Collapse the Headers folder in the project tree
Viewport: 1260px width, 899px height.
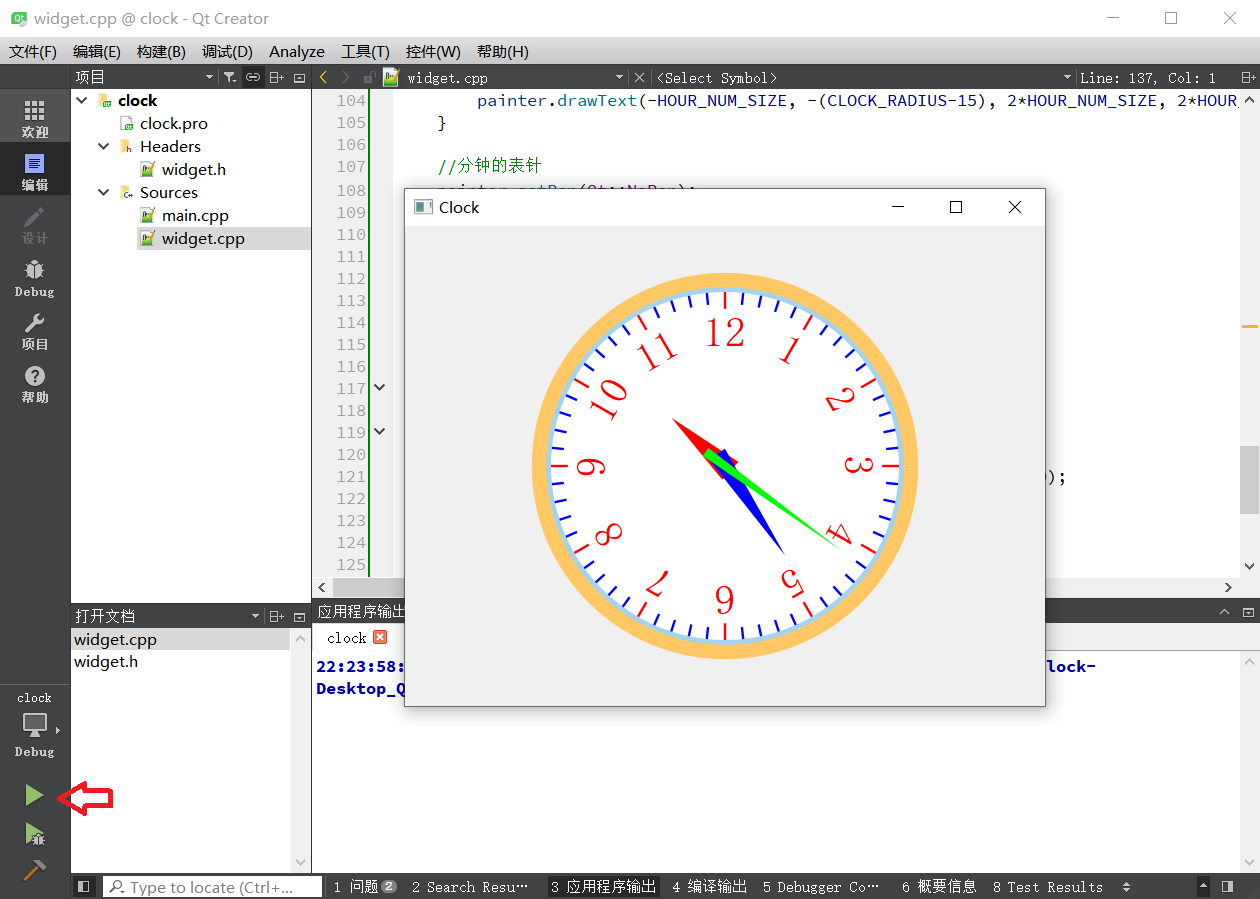click(x=104, y=146)
